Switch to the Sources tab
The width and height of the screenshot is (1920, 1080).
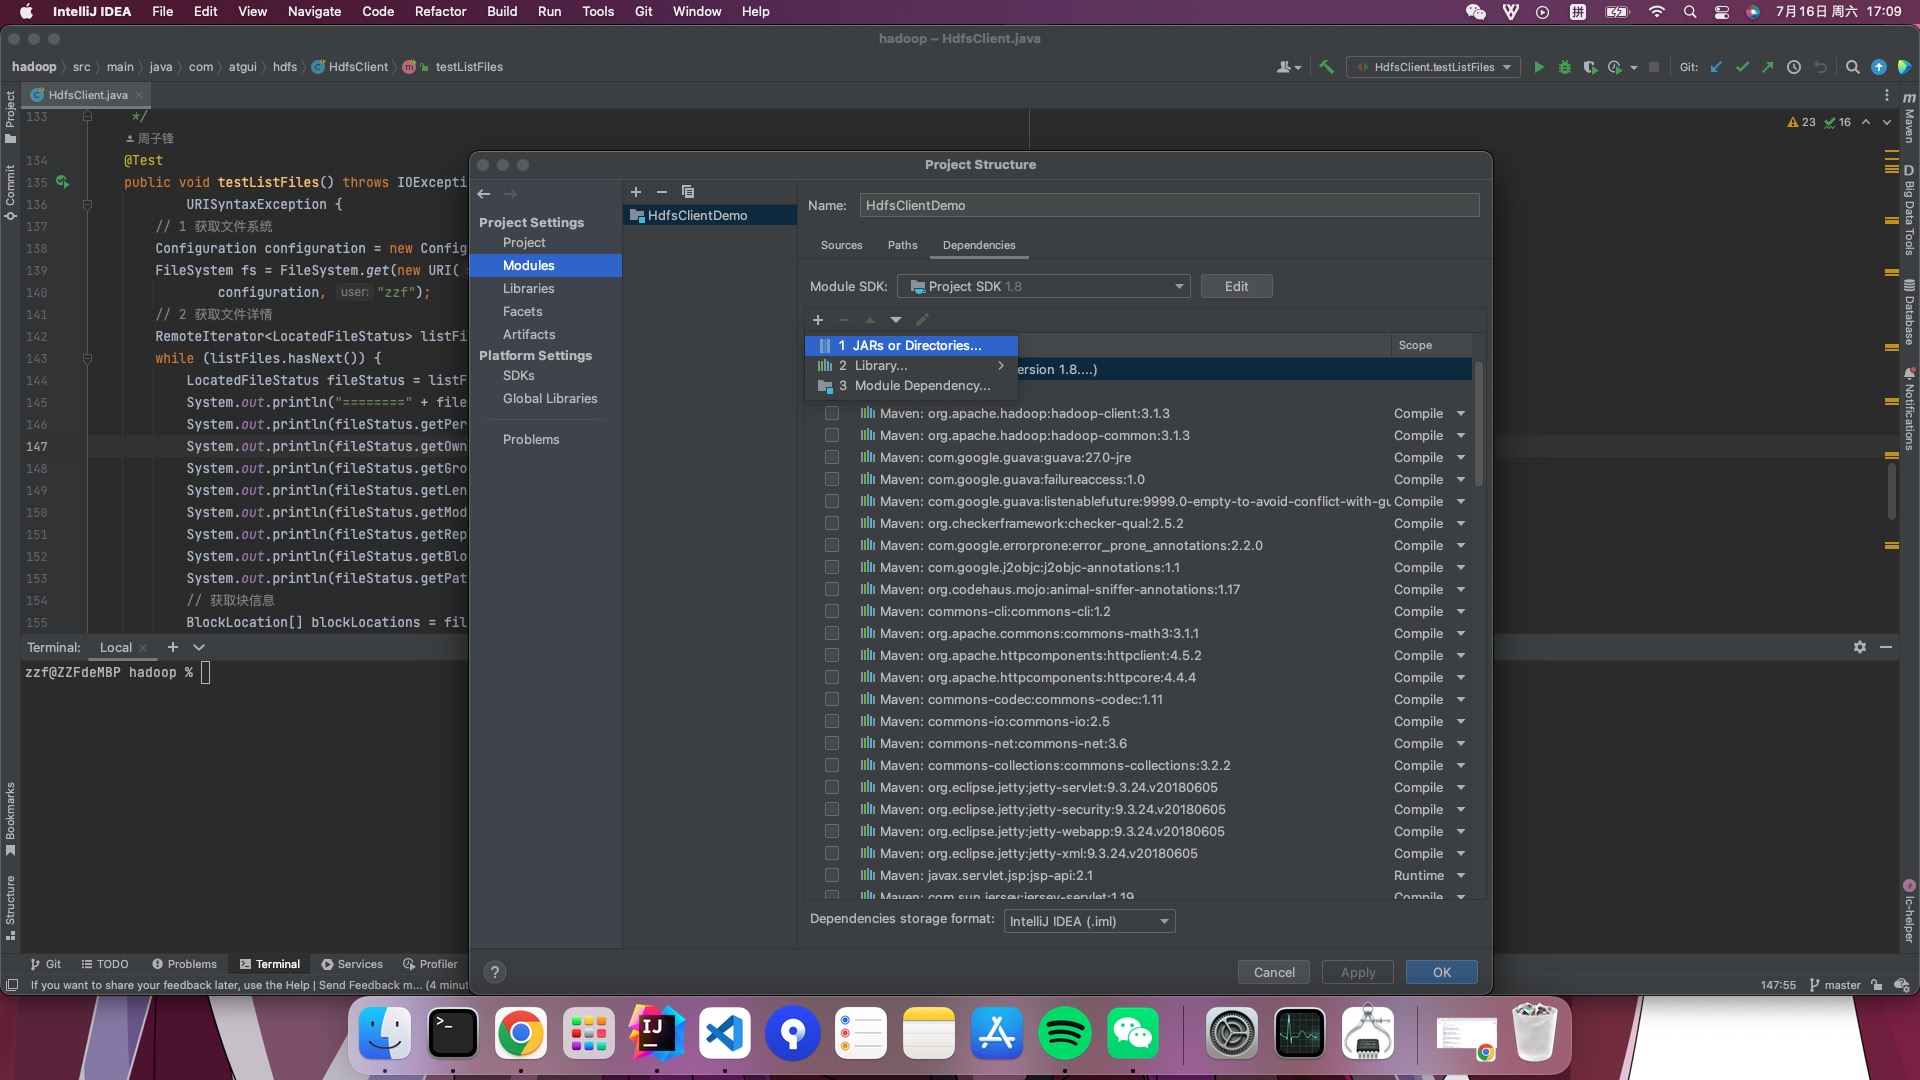[x=841, y=245]
